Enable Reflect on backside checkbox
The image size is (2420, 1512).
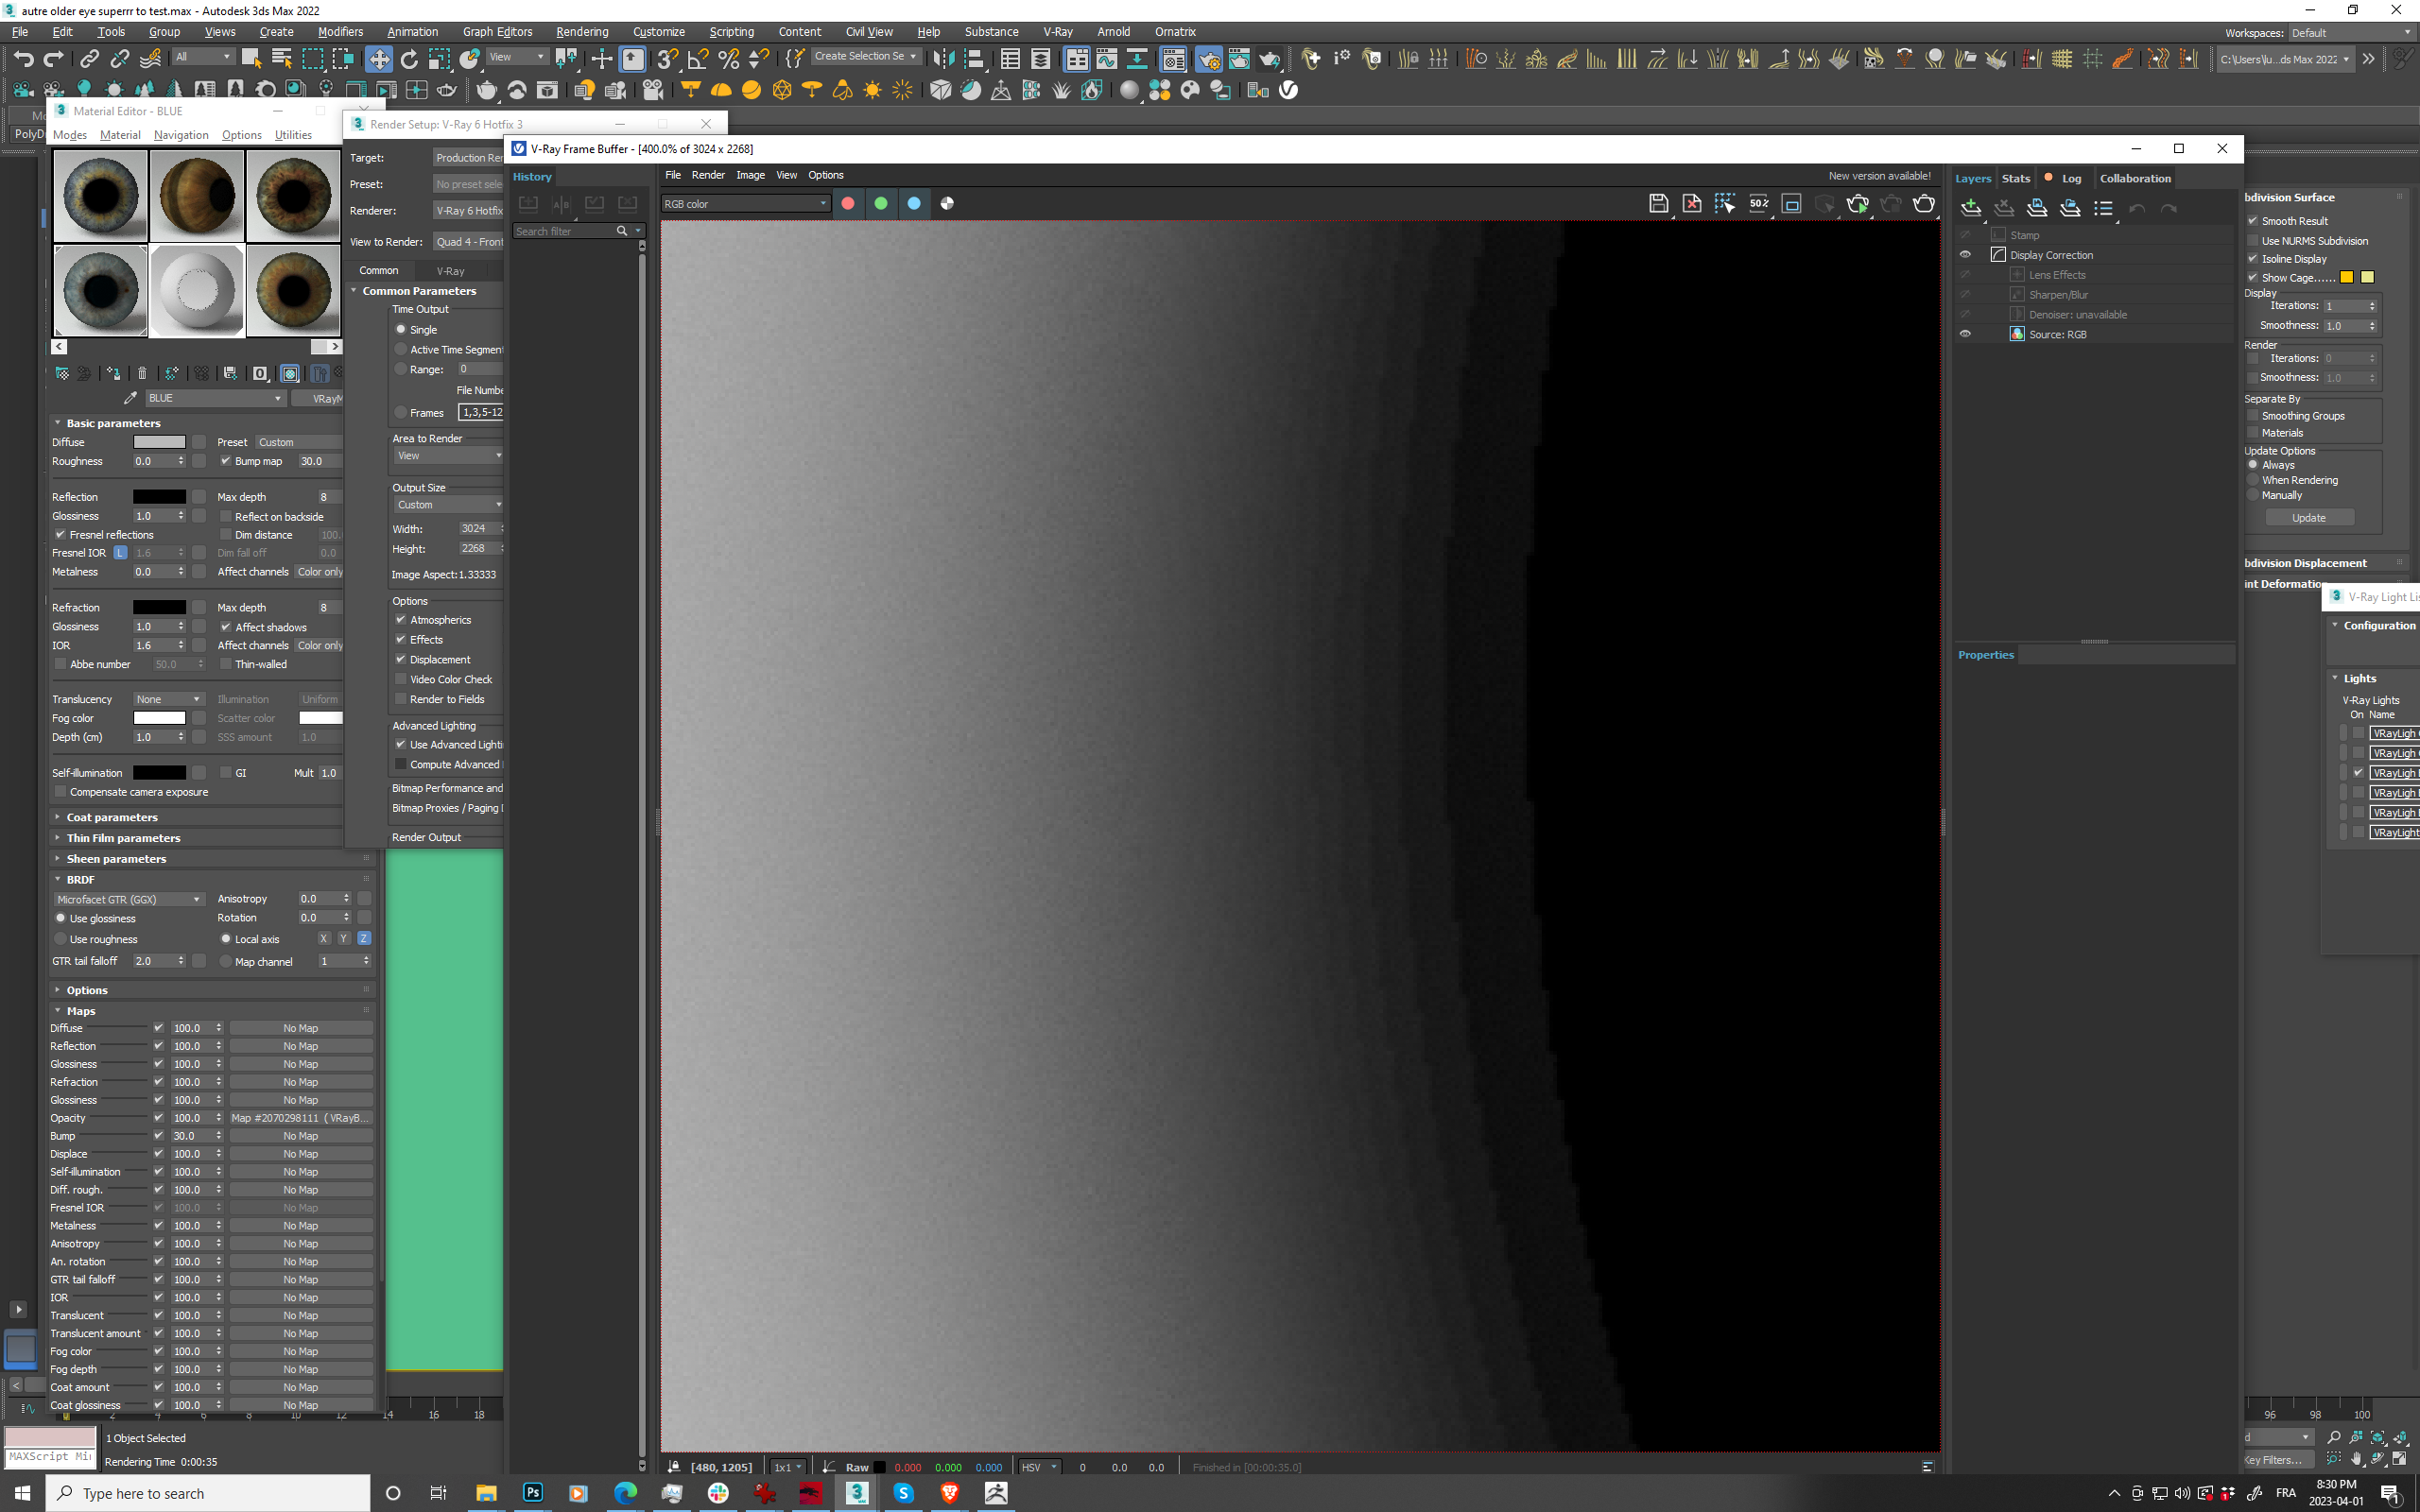point(225,517)
